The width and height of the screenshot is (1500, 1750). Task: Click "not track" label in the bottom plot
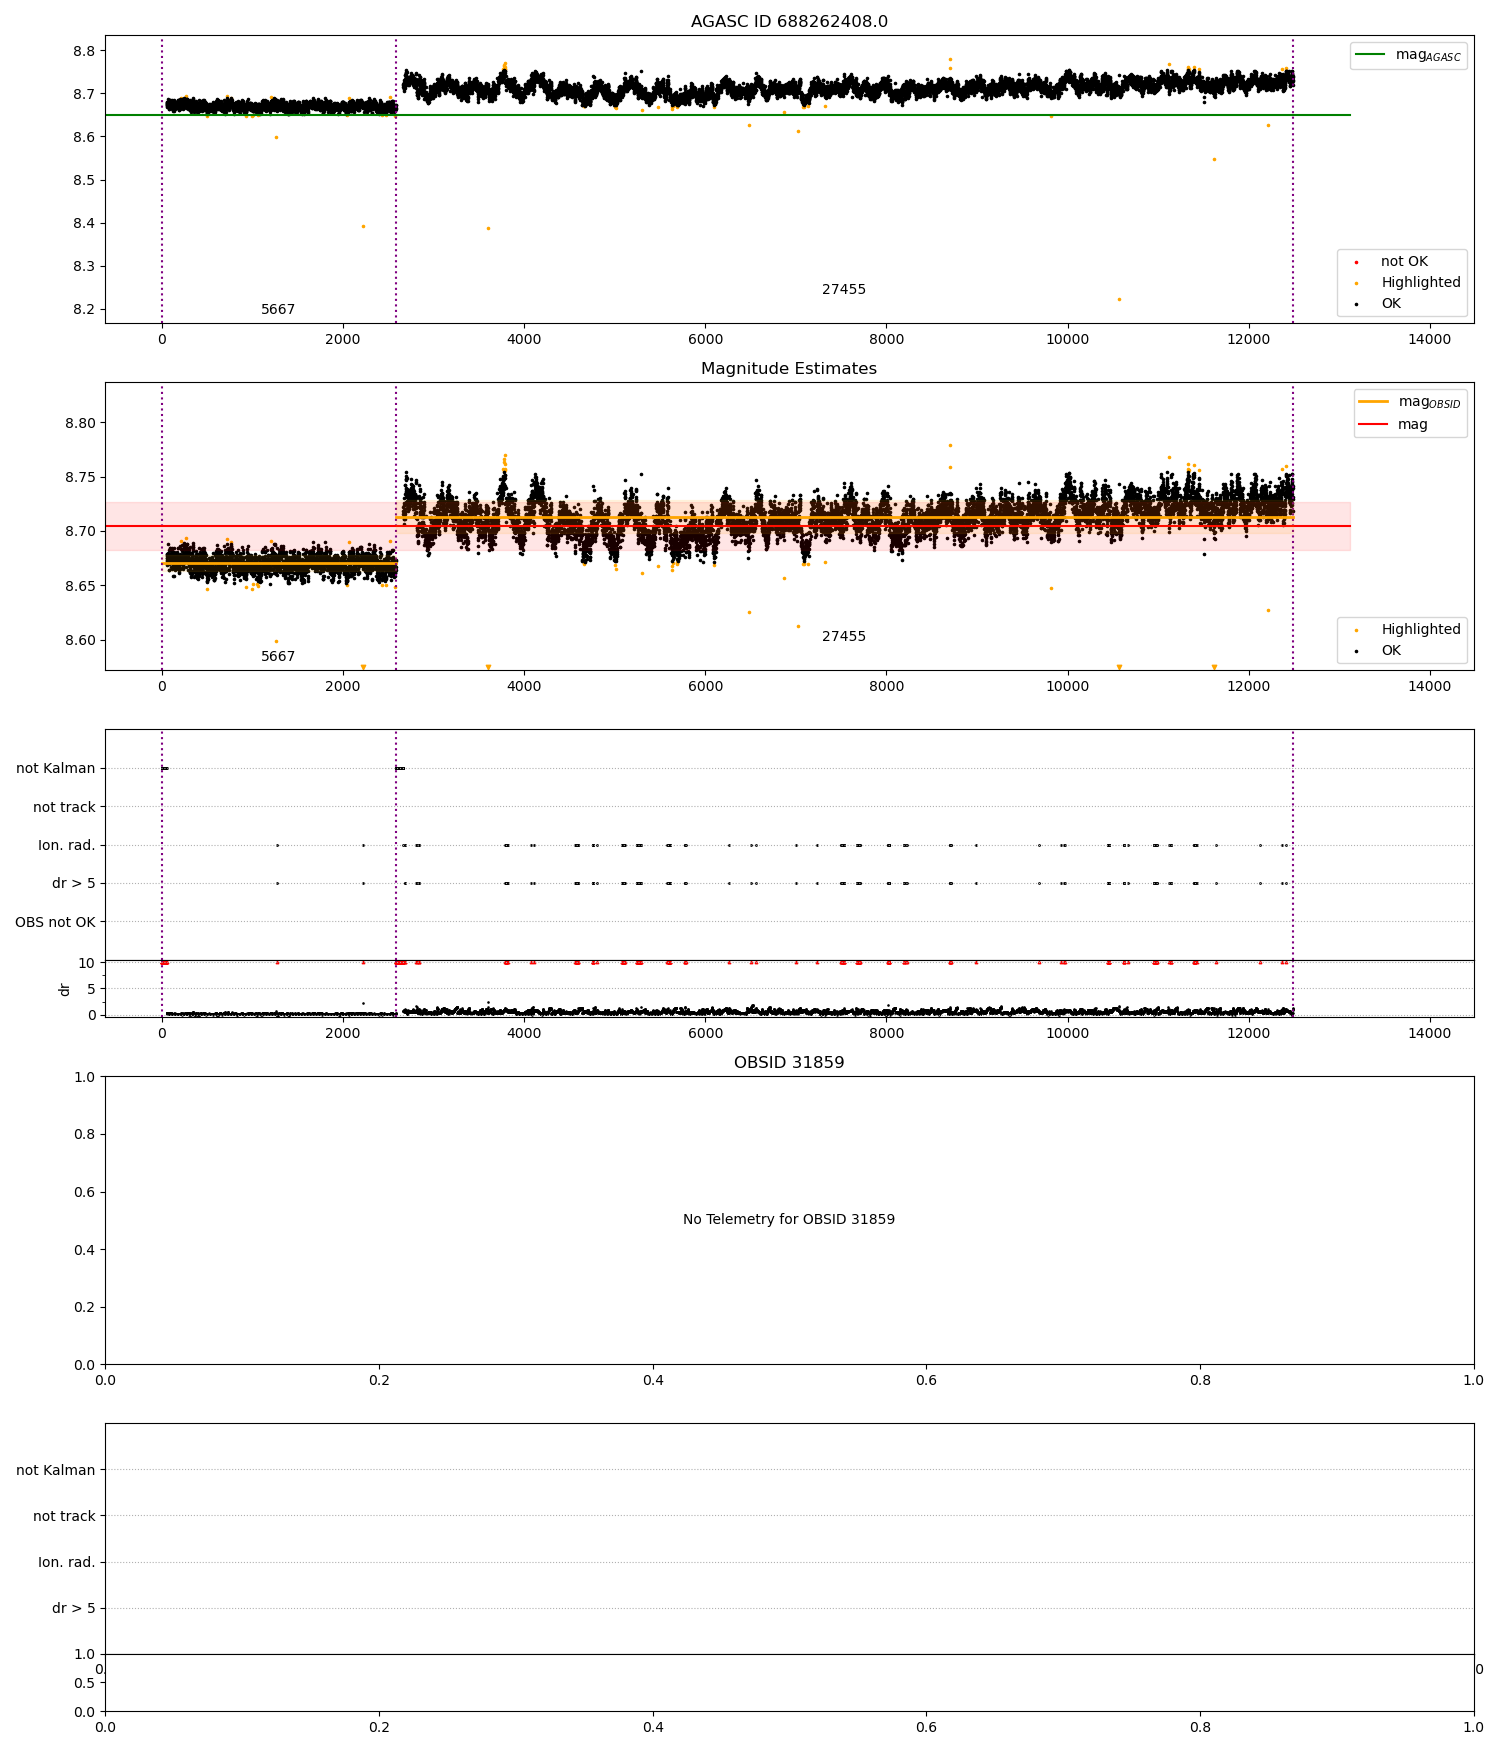64,1517
